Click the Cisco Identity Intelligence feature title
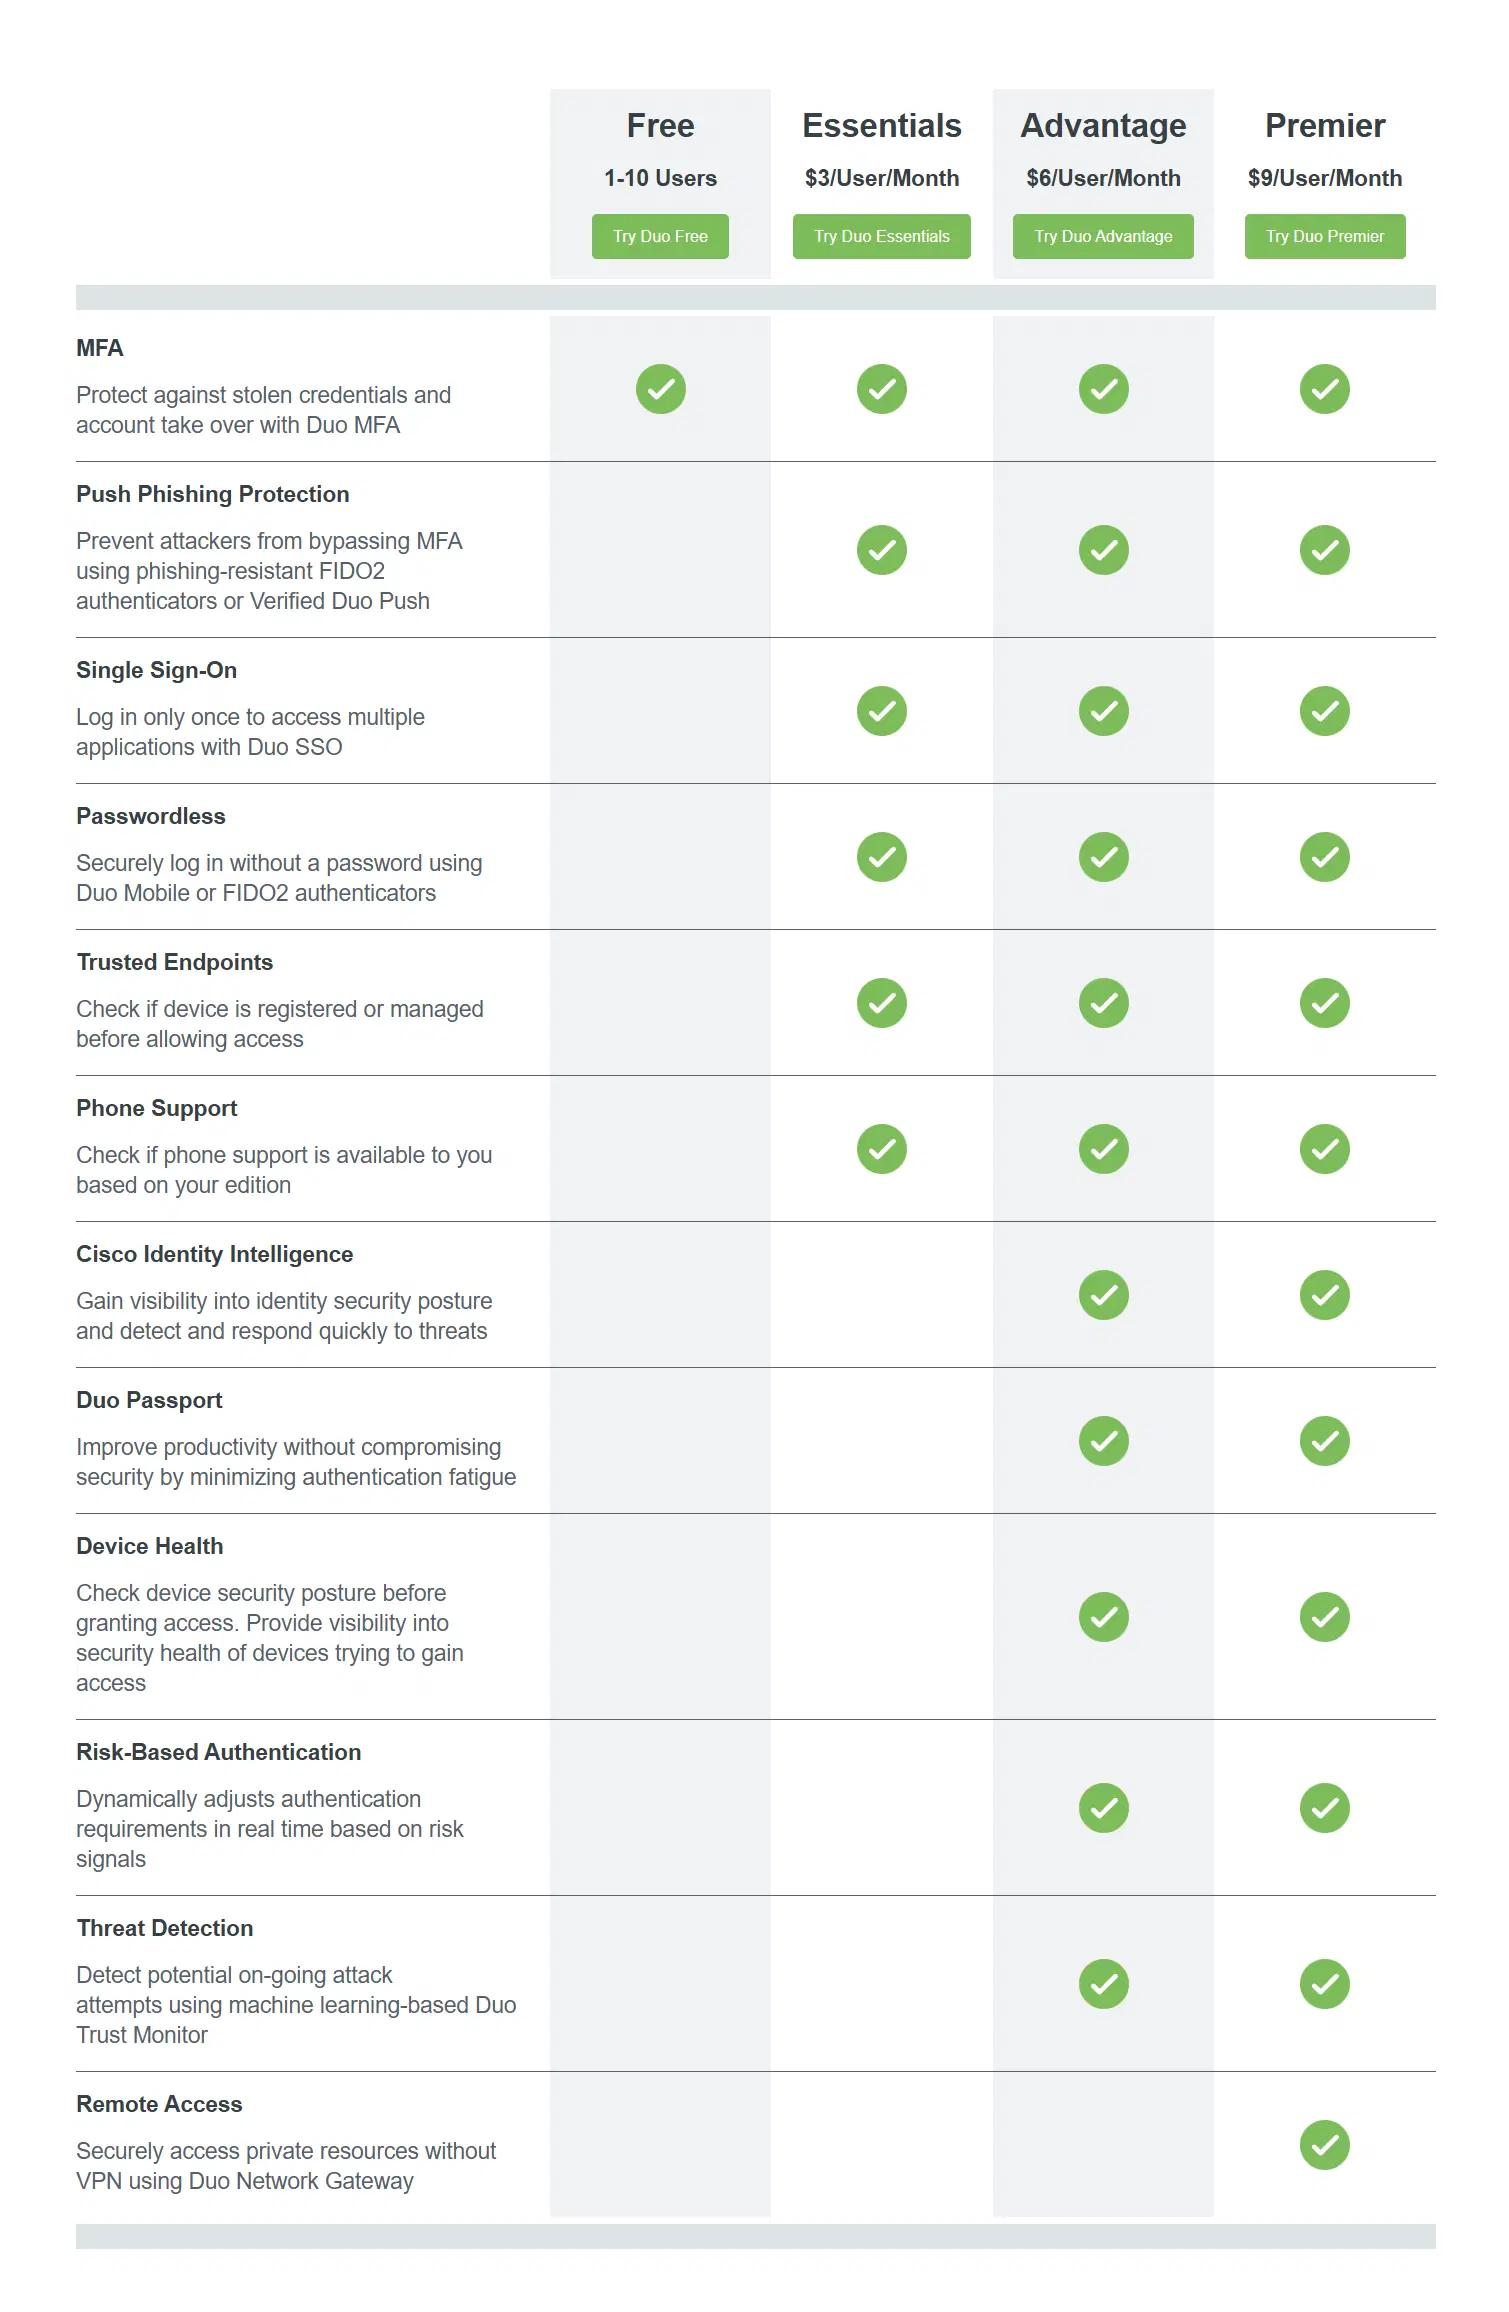The image size is (1509, 2312). (x=215, y=1254)
